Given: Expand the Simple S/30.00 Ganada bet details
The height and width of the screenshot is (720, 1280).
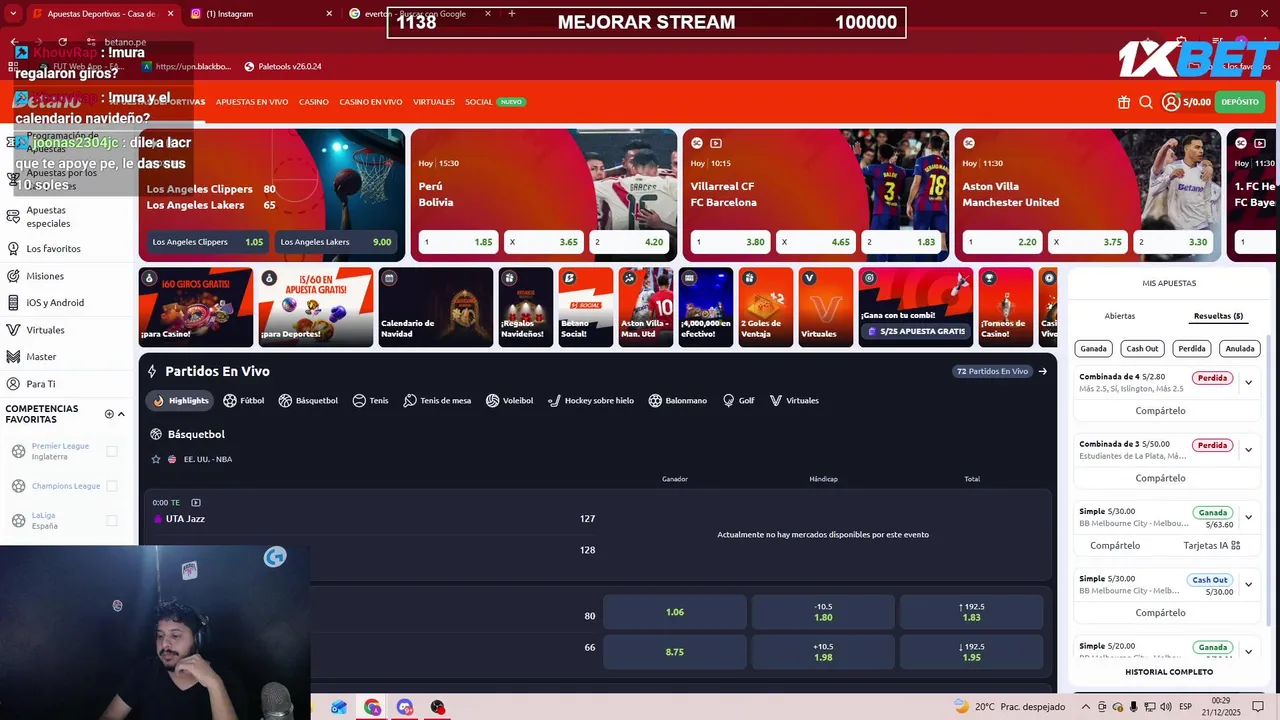Looking at the screenshot, I should pos(1248,518).
